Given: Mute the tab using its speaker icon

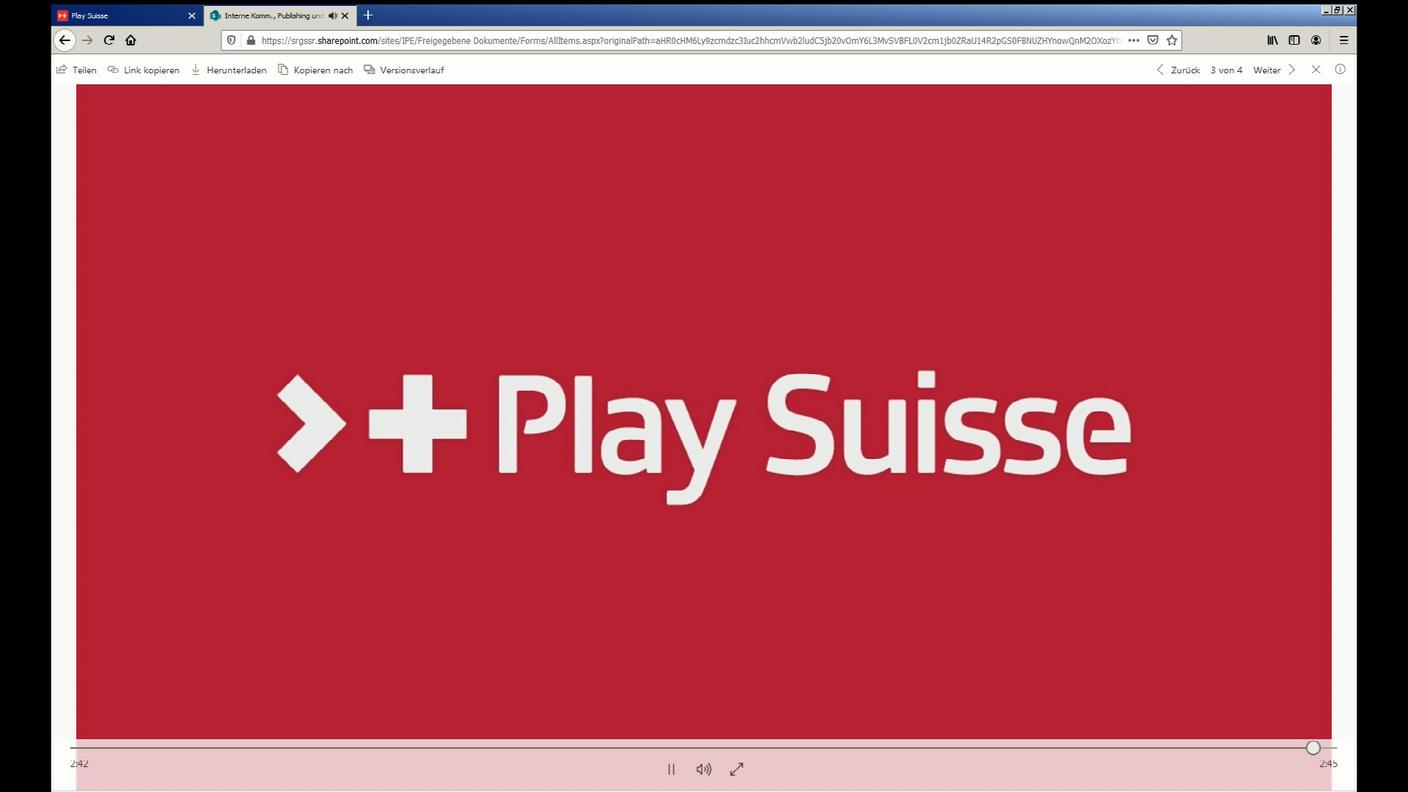Looking at the screenshot, I should pyautogui.click(x=332, y=15).
